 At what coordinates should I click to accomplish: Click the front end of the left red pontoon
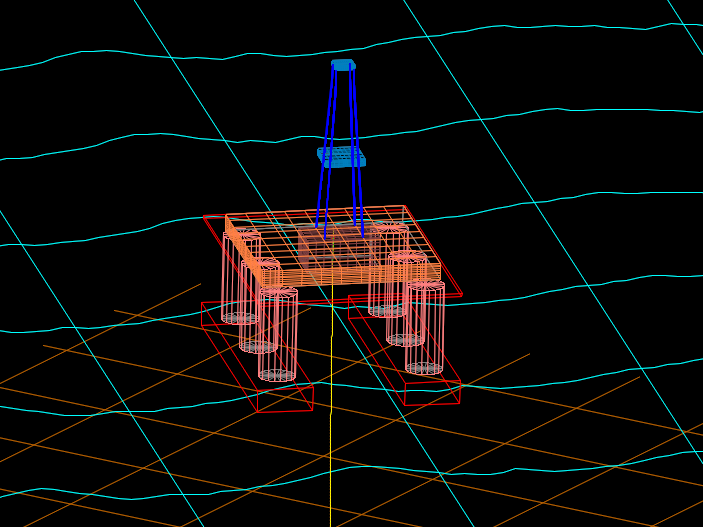click(x=285, y=399)
